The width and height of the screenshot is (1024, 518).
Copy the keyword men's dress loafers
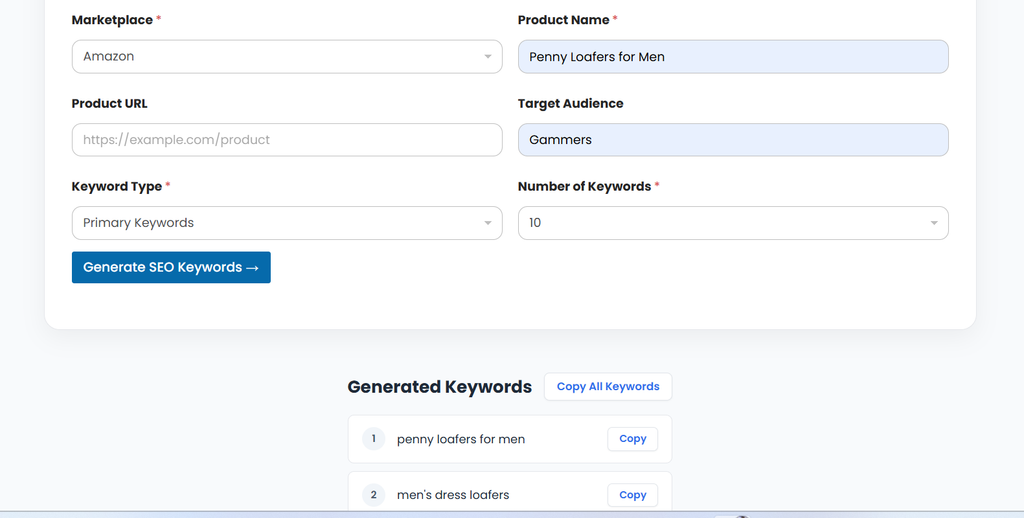(x=632, y=495)
